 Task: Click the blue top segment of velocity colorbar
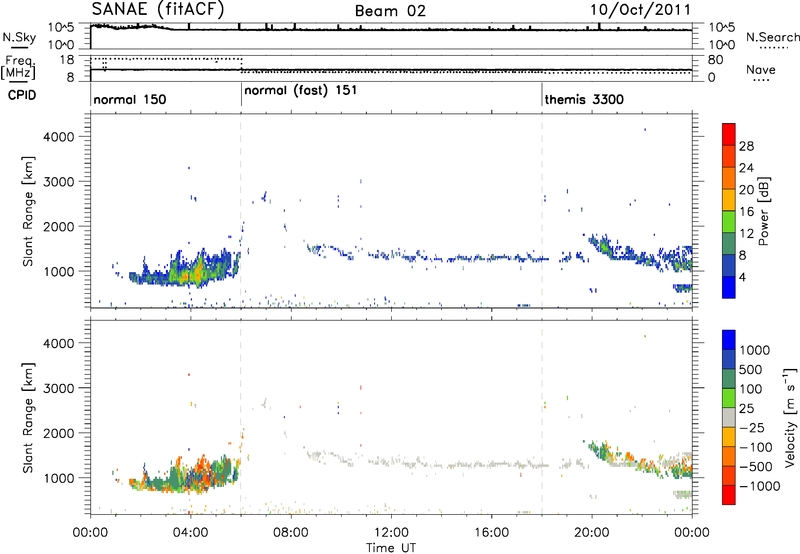[x=729, y=340]
